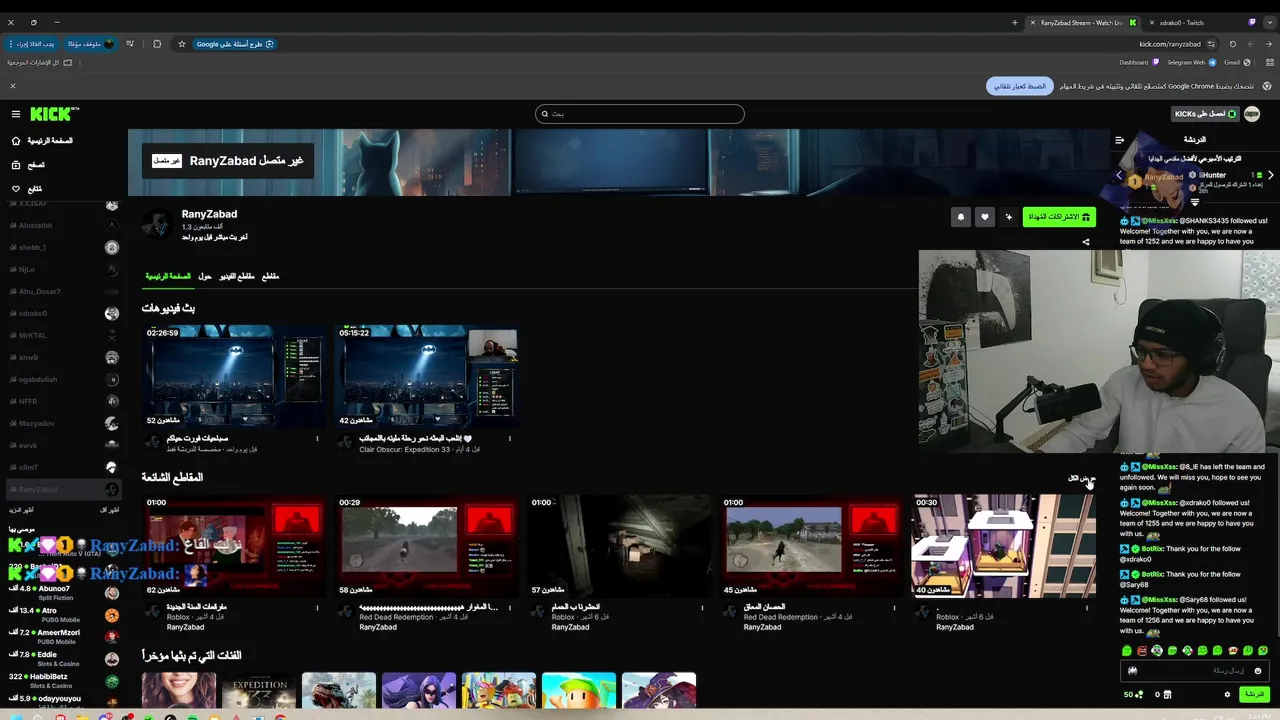The image size is (1280, 720).
Task: Open xdrako0 channel in the sidebar
Action: coord(63,314)
